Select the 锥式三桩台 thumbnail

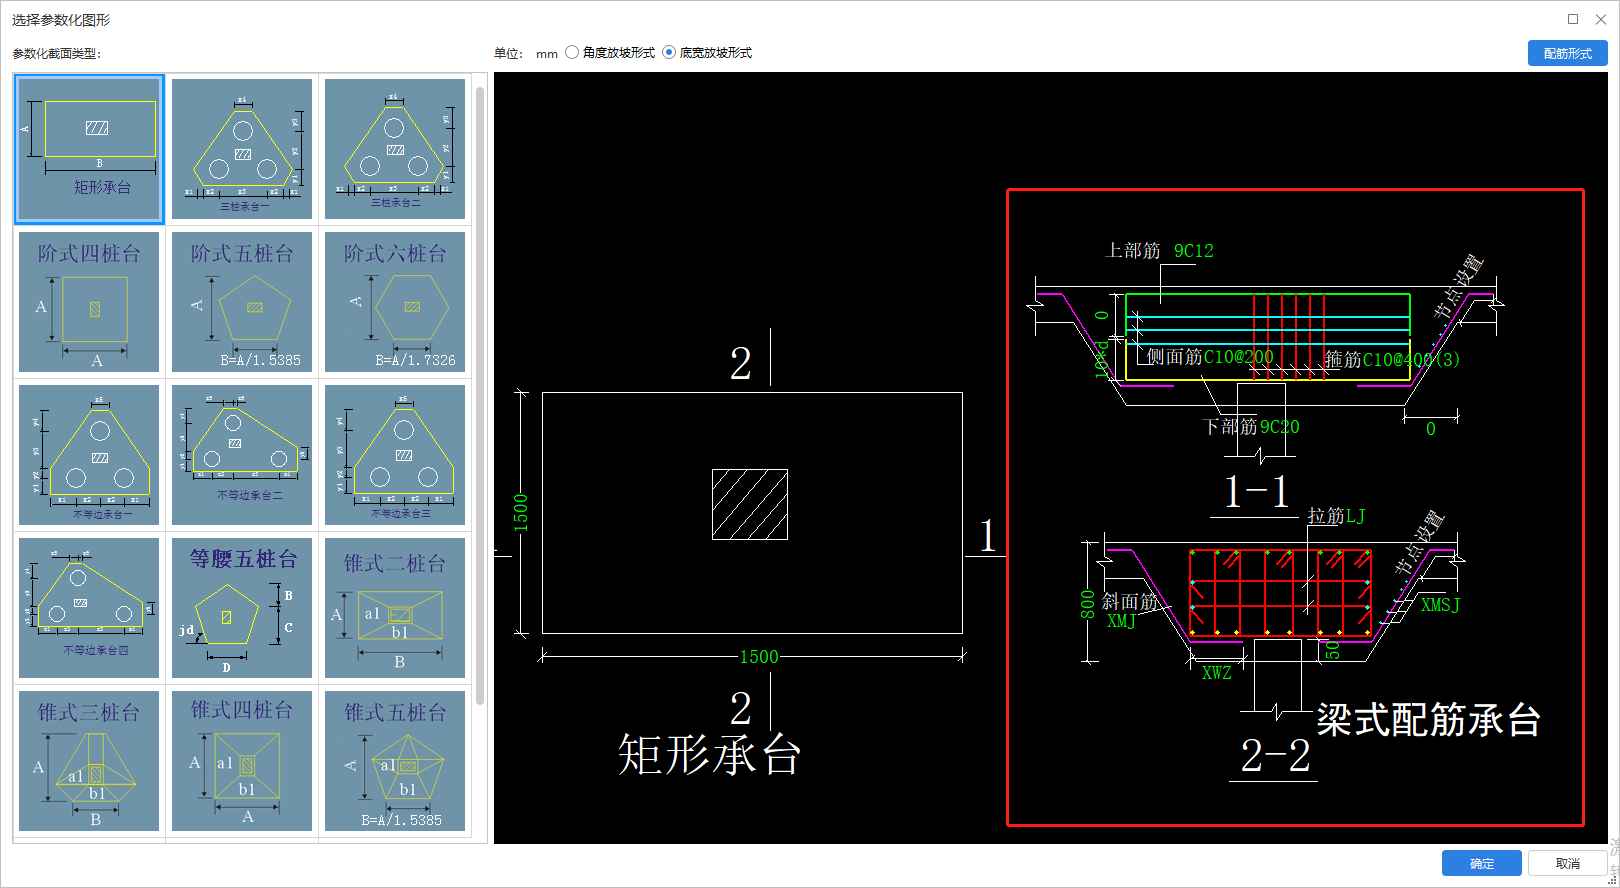pyautogui.click(x=89, y=761)
